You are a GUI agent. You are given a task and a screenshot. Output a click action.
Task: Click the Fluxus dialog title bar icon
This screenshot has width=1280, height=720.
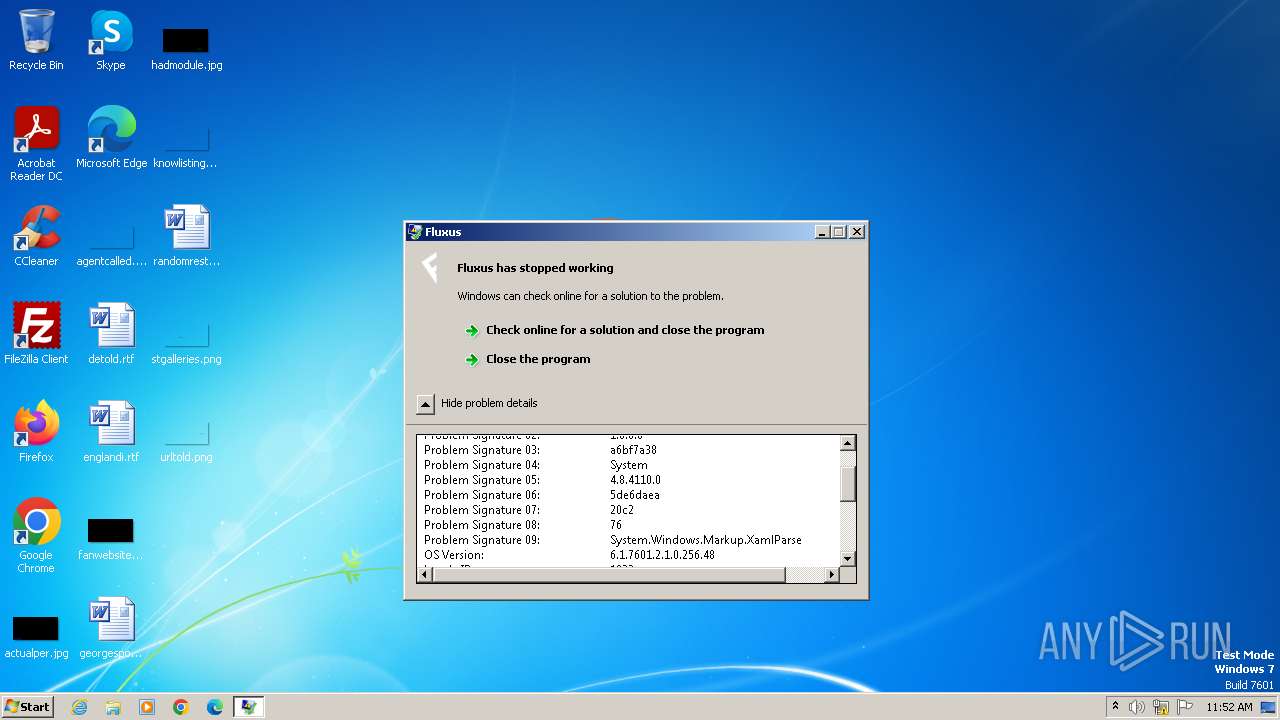click(x=415, y=232)
